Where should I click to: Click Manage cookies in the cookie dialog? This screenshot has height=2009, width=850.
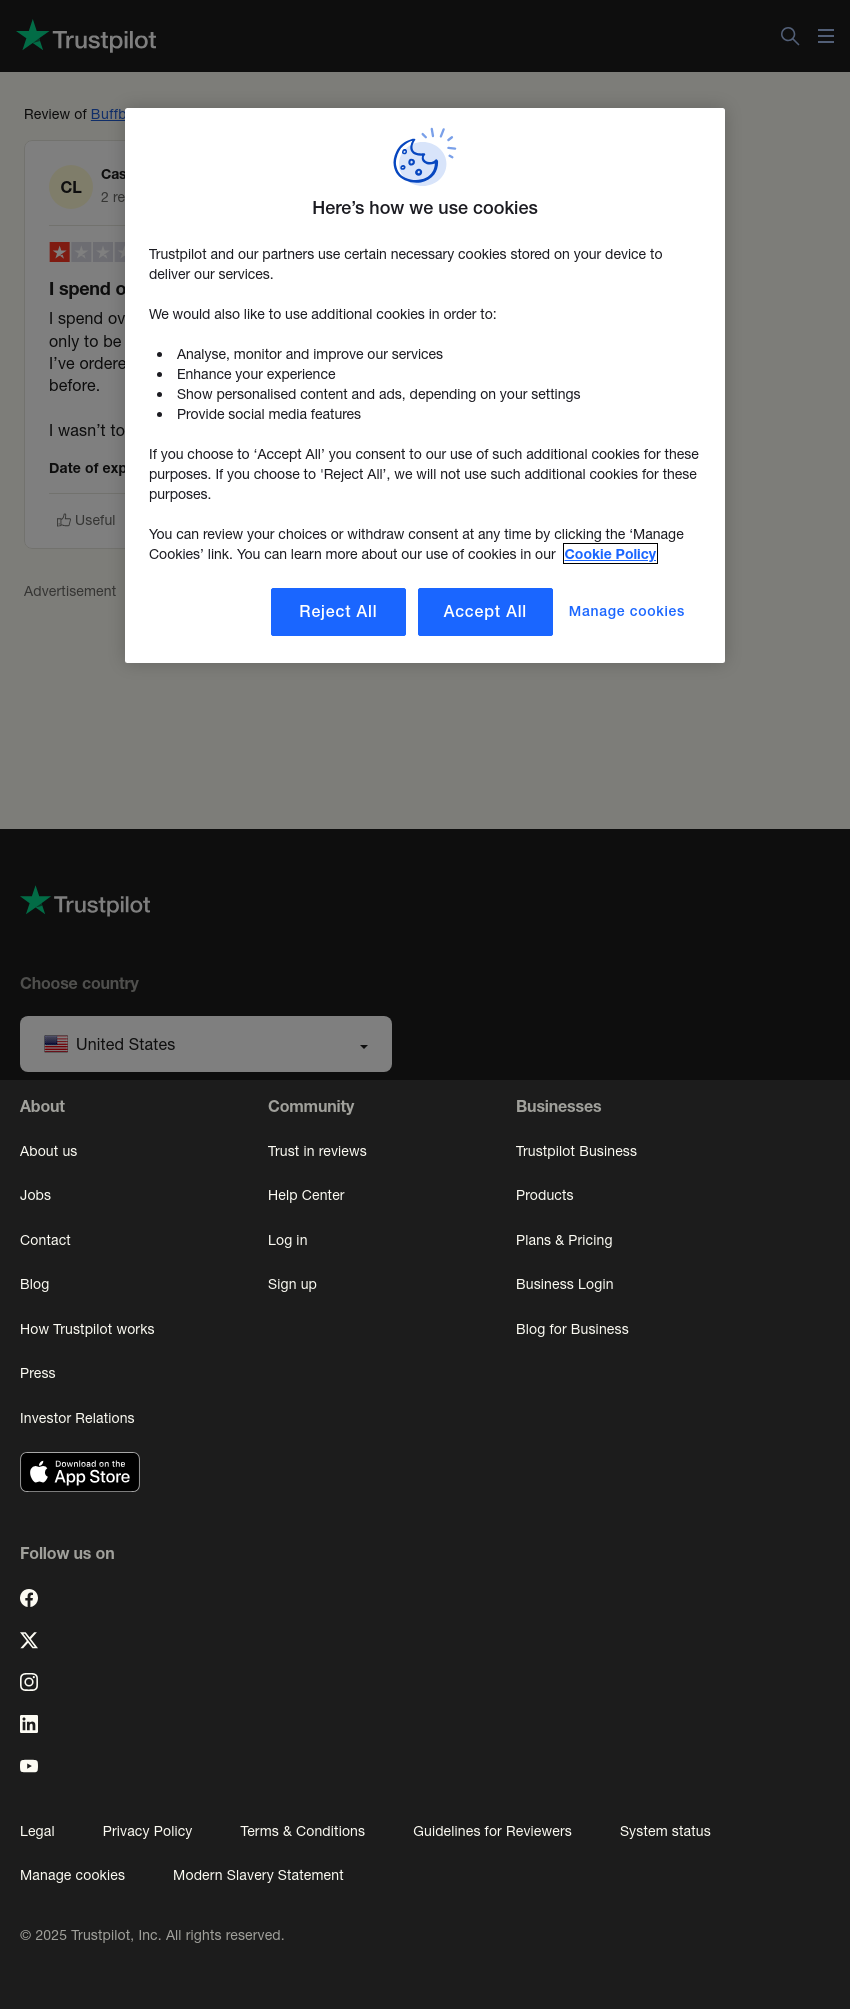tap(627, 611)
